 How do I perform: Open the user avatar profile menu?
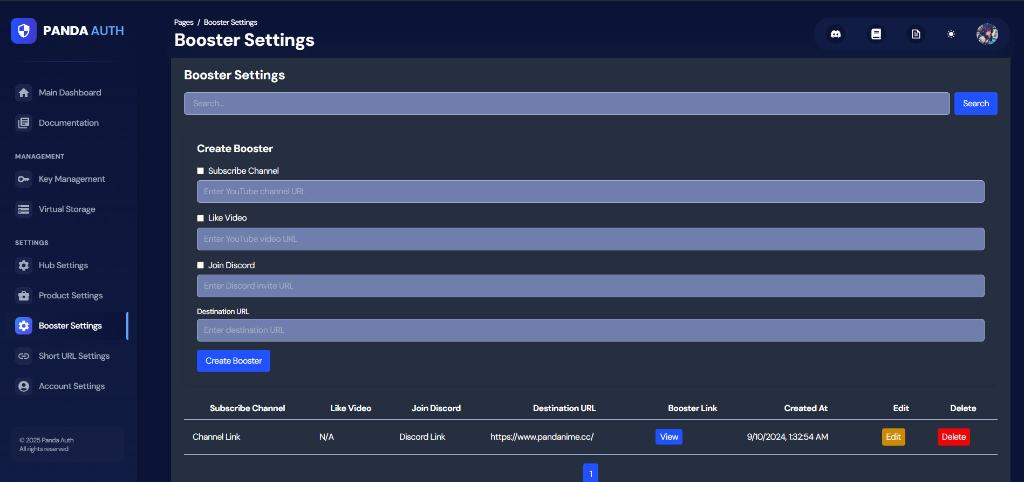tap(987, 34)
